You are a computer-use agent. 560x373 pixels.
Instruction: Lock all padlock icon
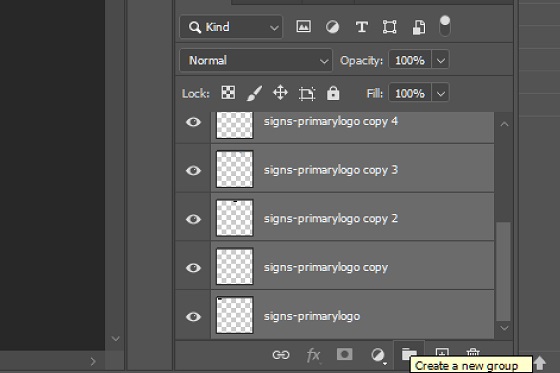(x=333, y=93)
